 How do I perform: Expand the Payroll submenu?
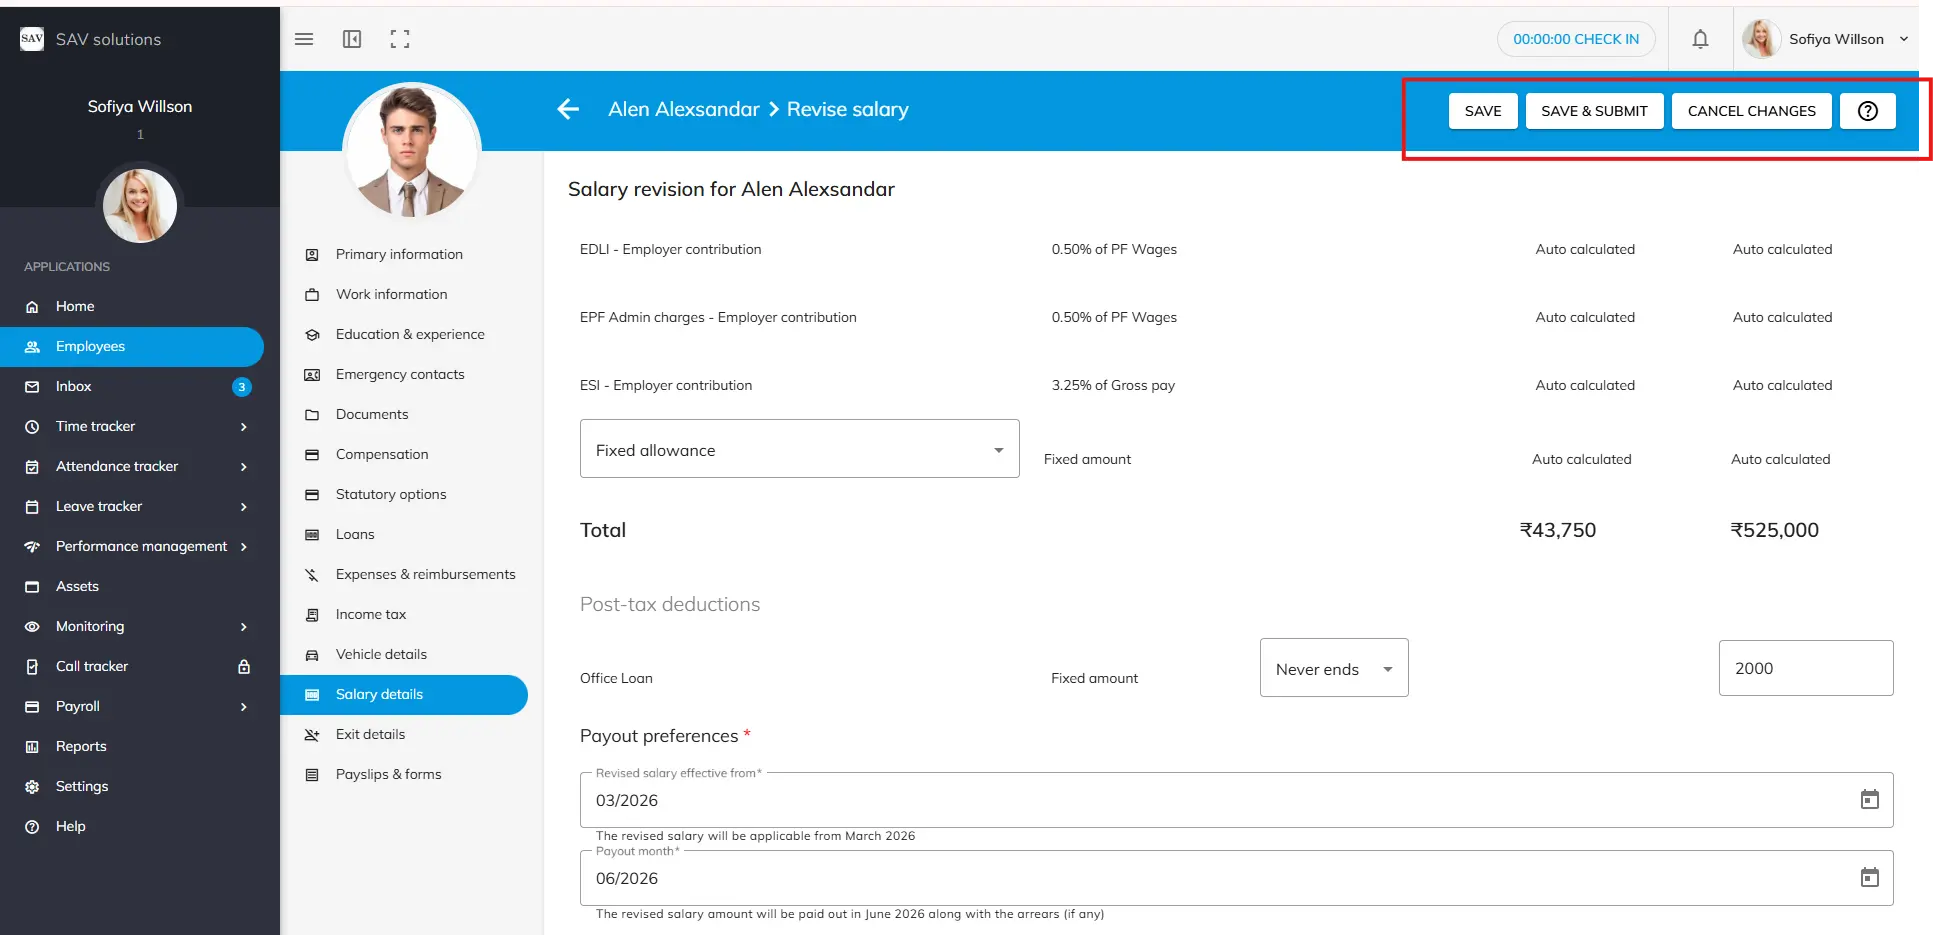[243, 707]
